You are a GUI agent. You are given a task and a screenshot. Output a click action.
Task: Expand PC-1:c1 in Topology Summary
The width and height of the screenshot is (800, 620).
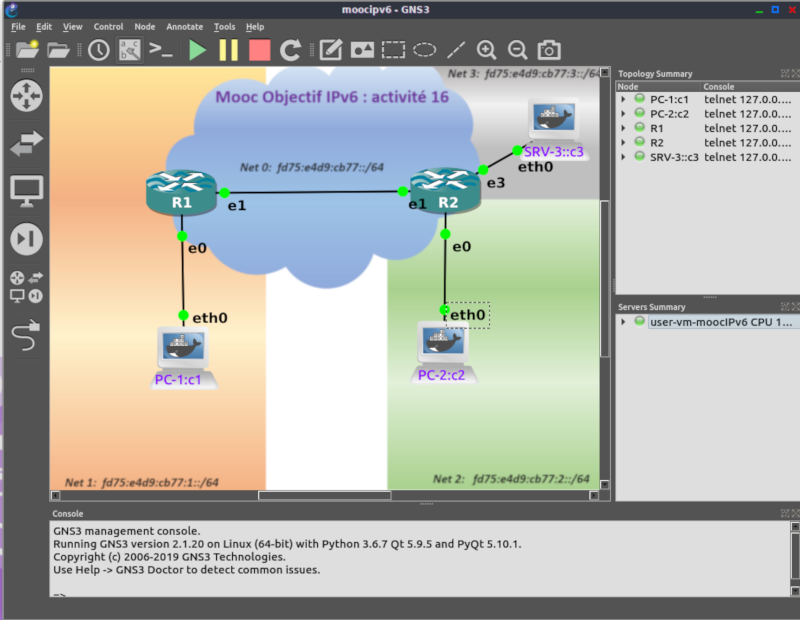point(623,100)
